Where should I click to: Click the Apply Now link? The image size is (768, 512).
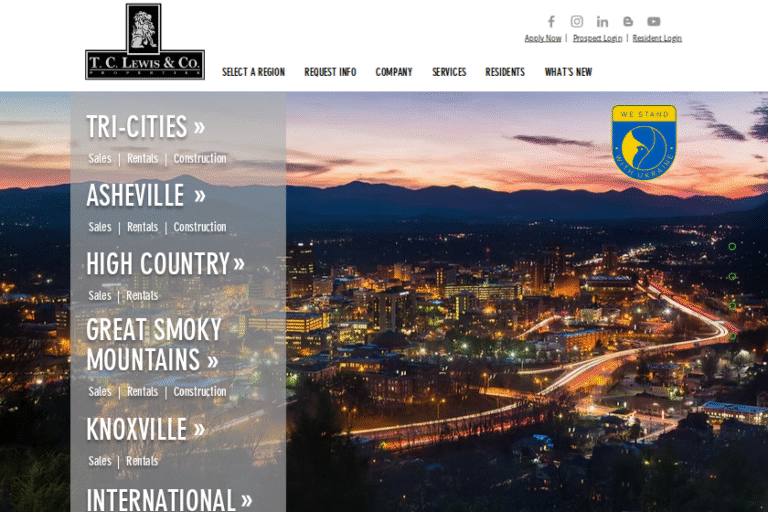tap(542, 38)
